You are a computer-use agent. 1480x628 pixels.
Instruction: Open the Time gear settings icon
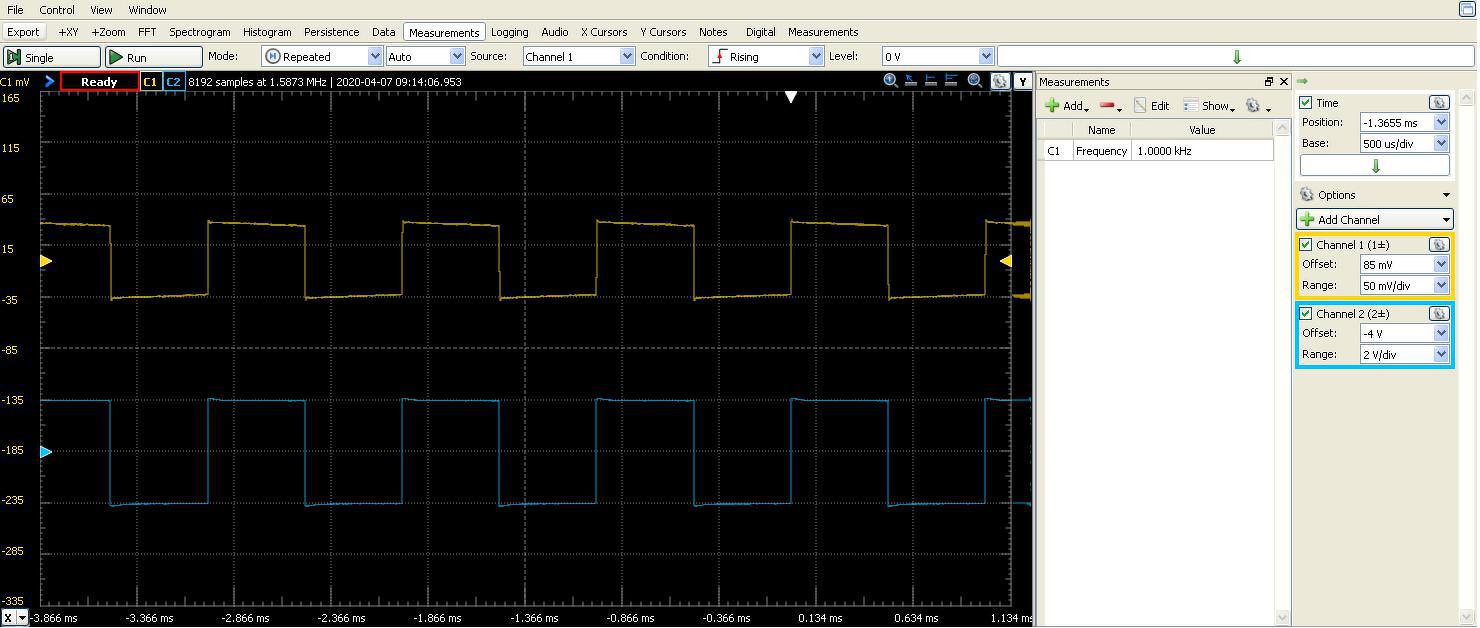1438,103
